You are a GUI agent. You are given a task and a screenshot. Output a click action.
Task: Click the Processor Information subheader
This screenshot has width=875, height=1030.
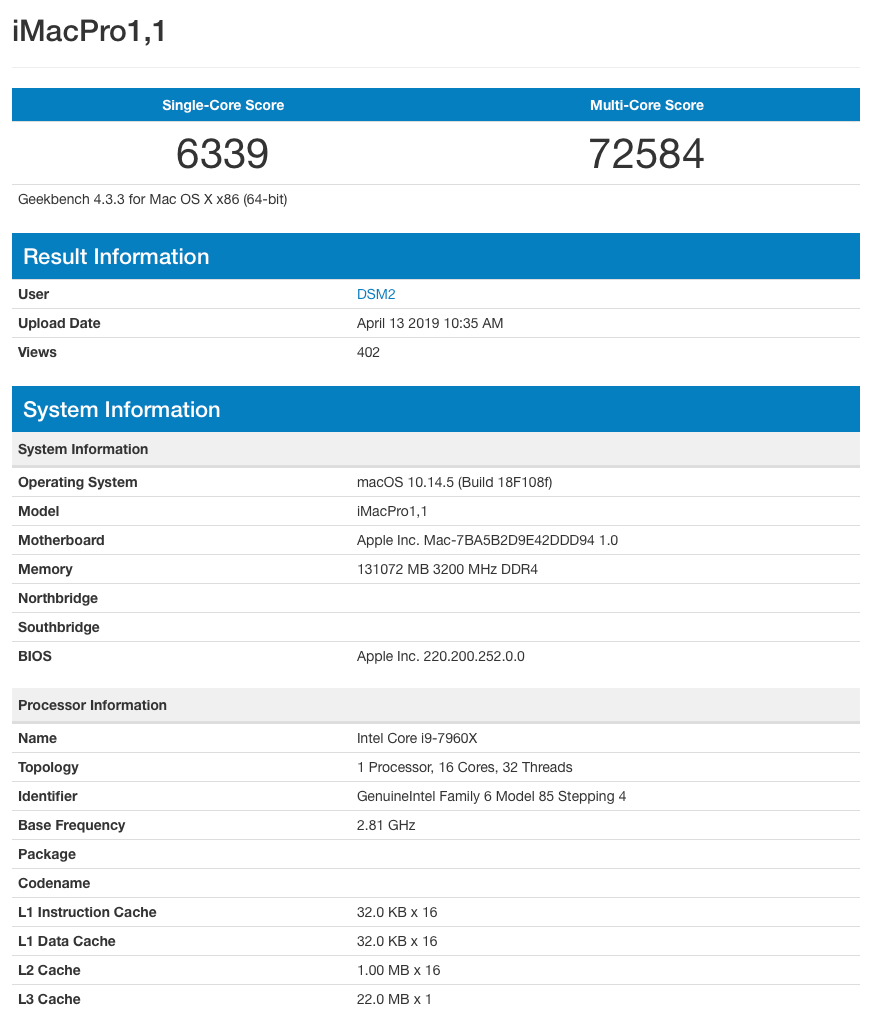[436, 705]
